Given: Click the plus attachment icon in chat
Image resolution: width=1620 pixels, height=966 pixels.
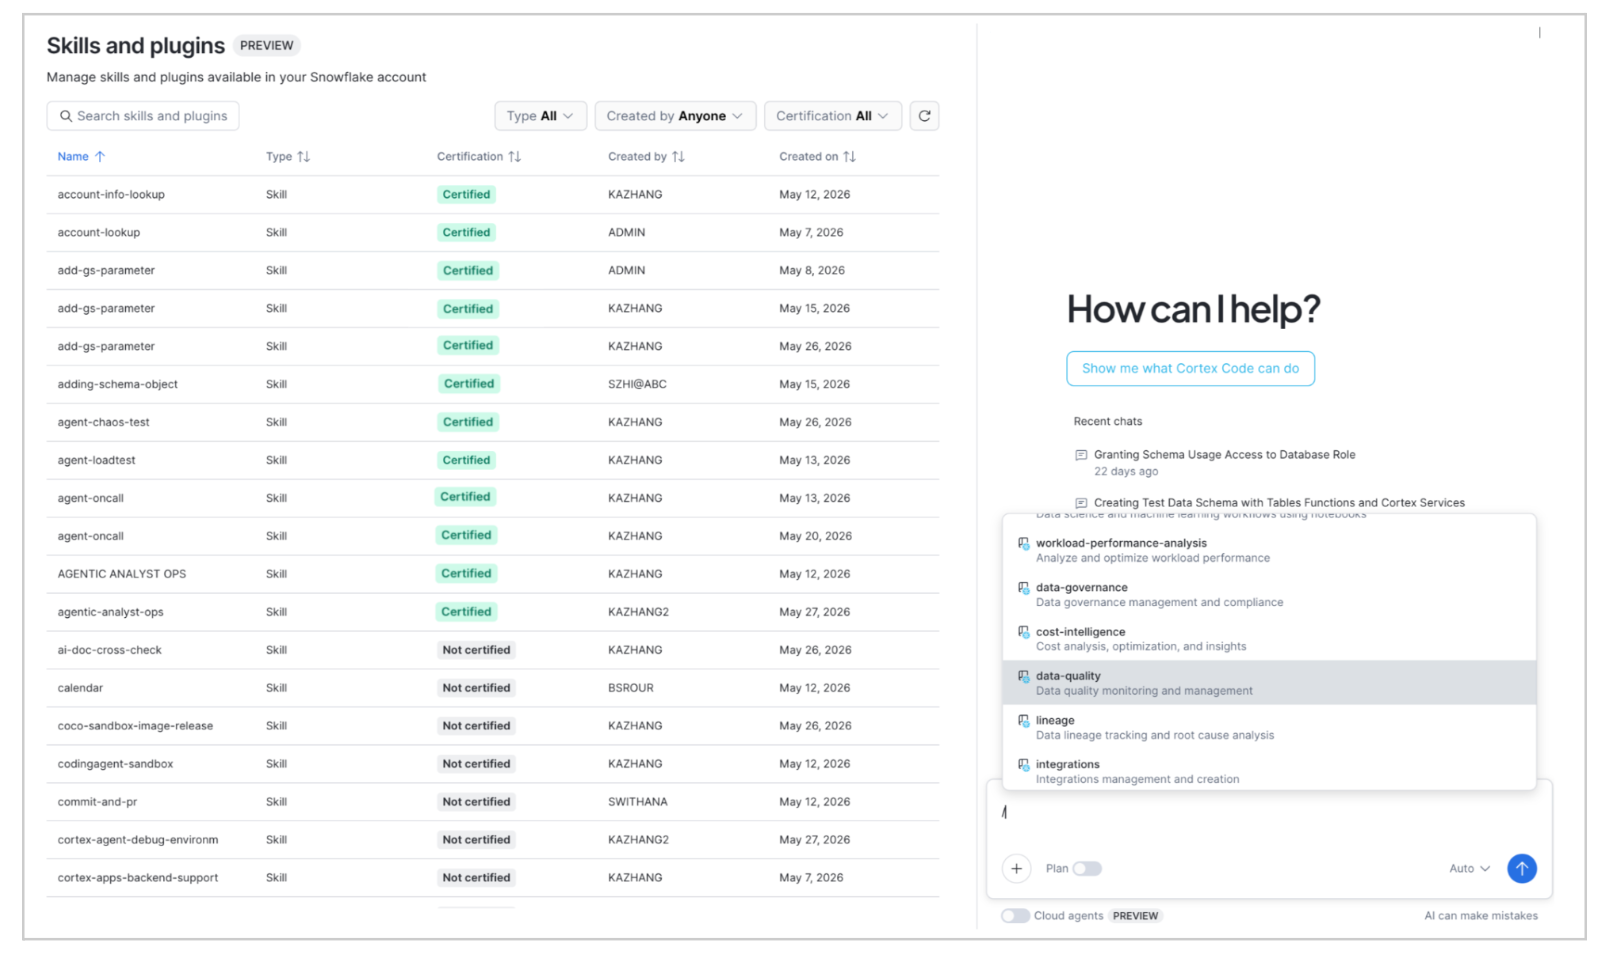Looking at the screenshot, I should [1016, 868].
